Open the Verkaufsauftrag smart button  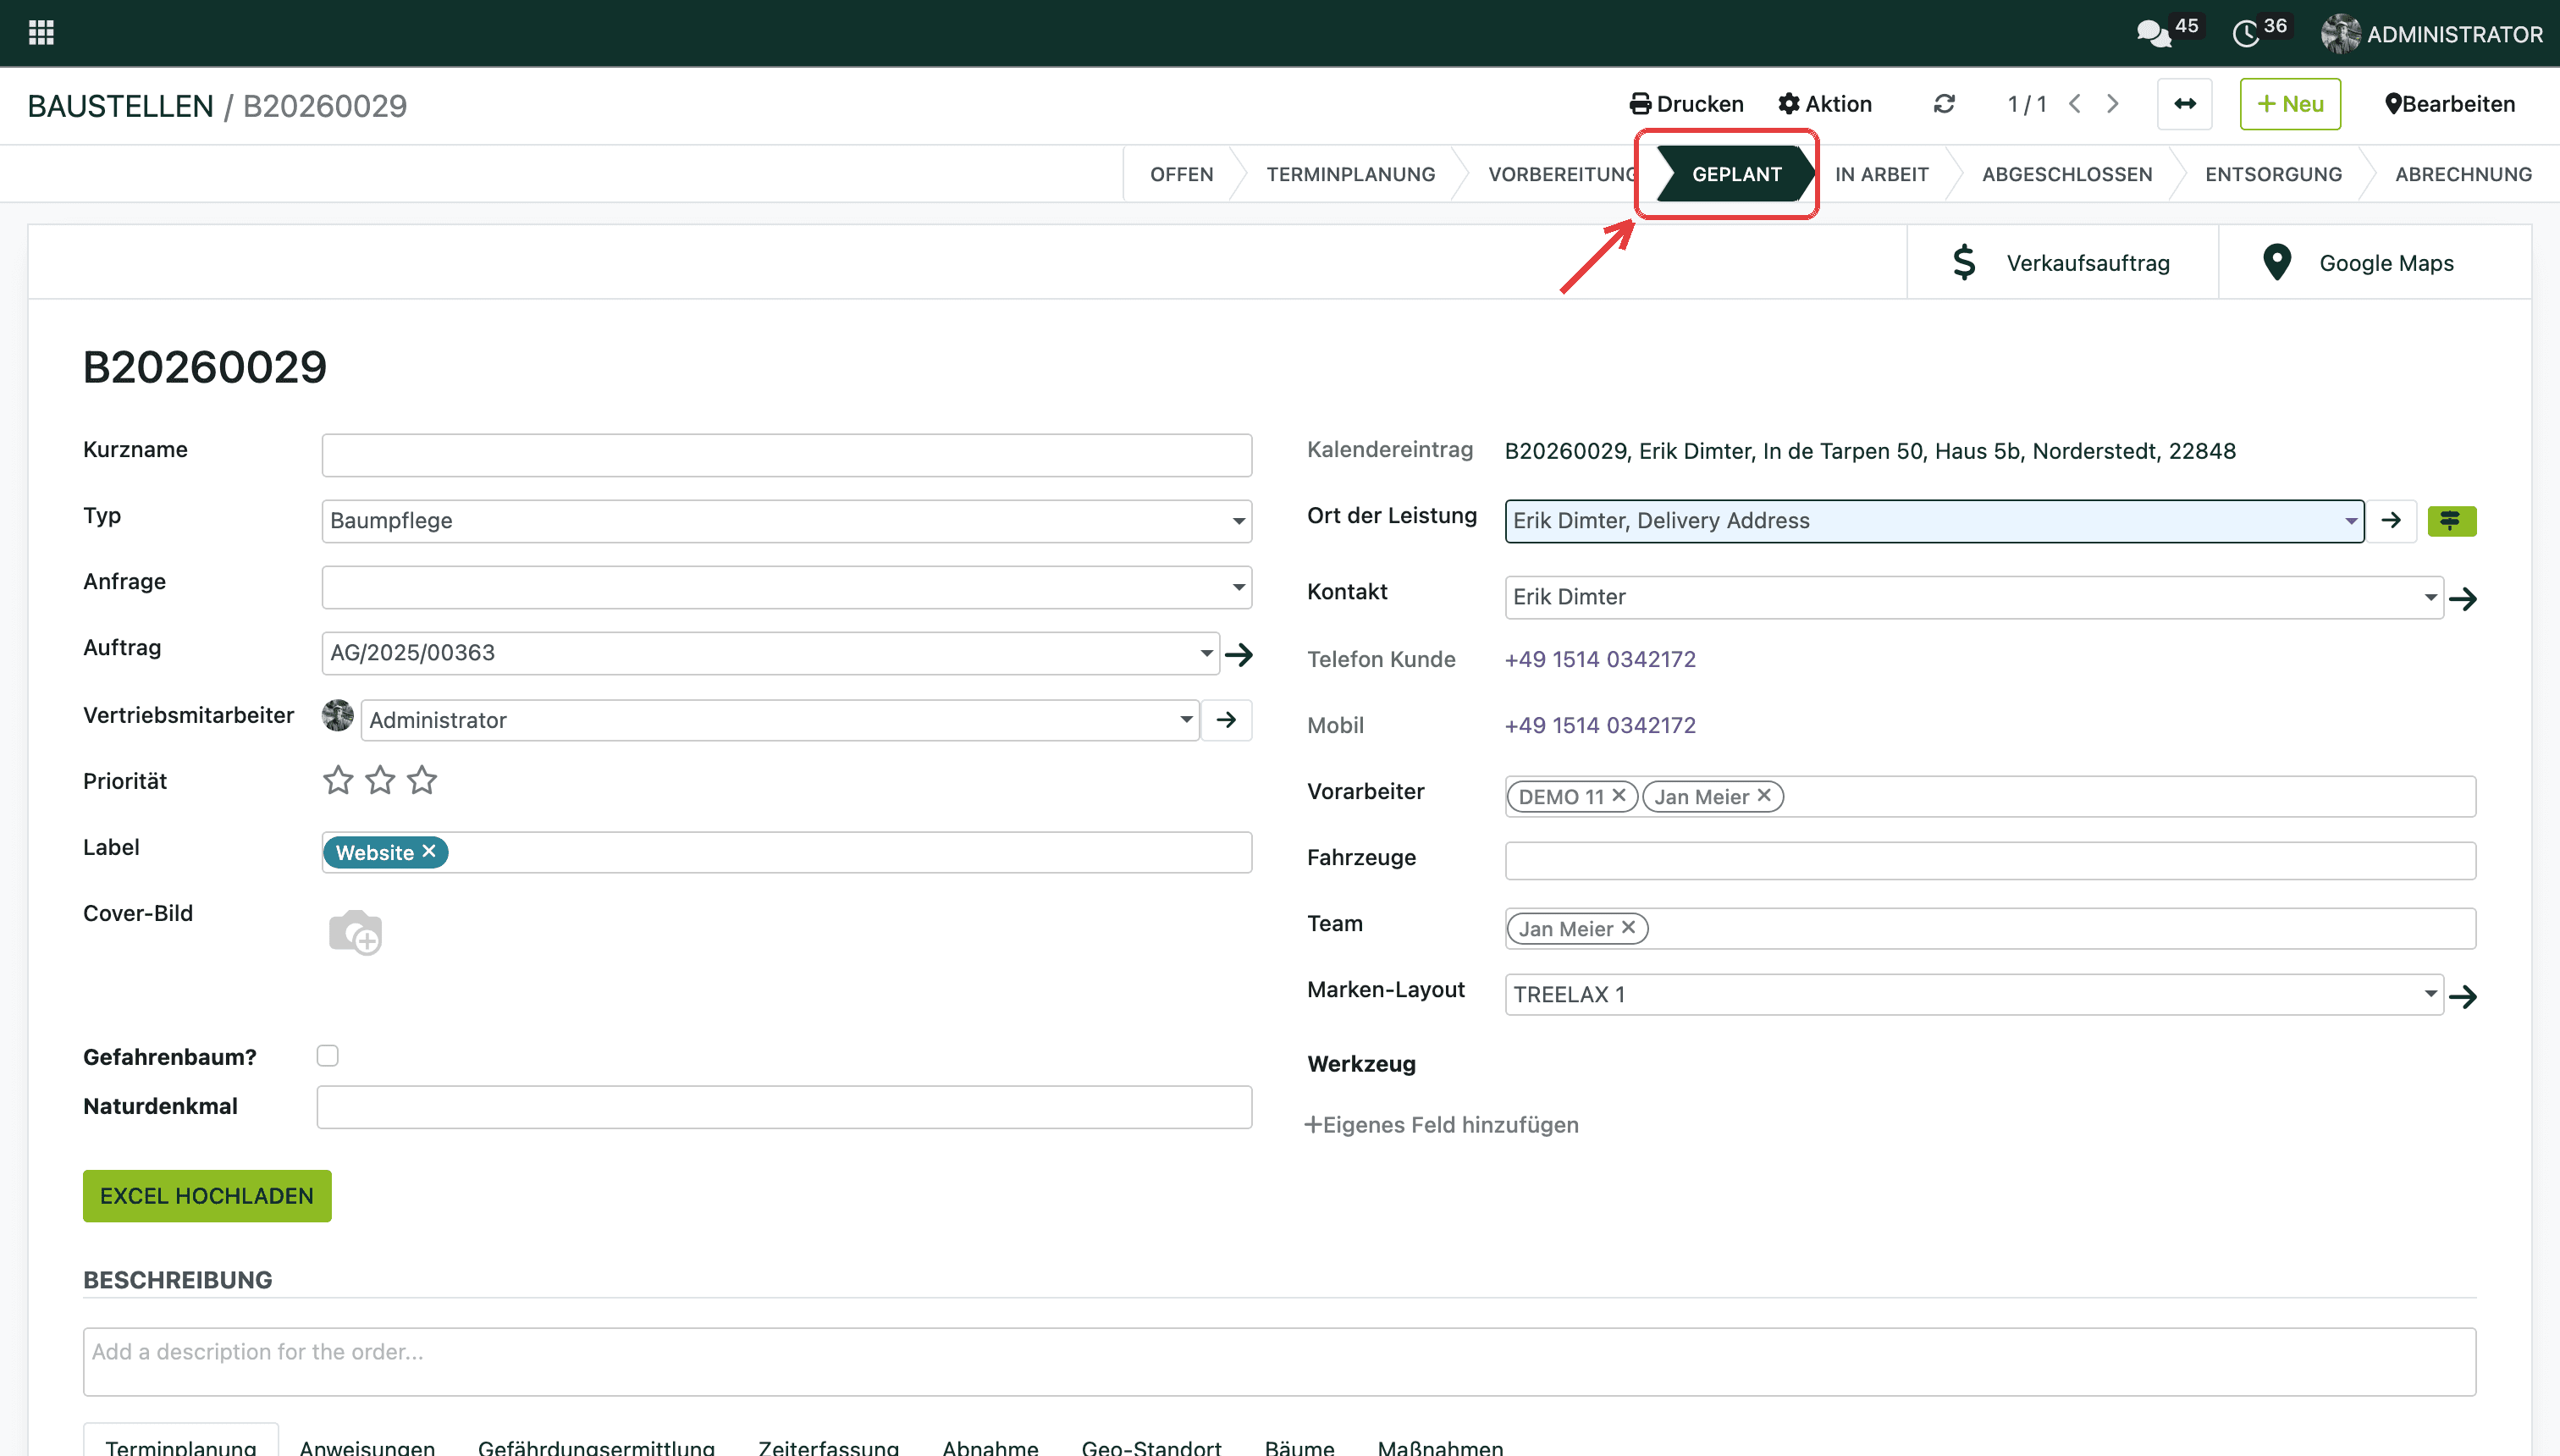point(2062,263)
